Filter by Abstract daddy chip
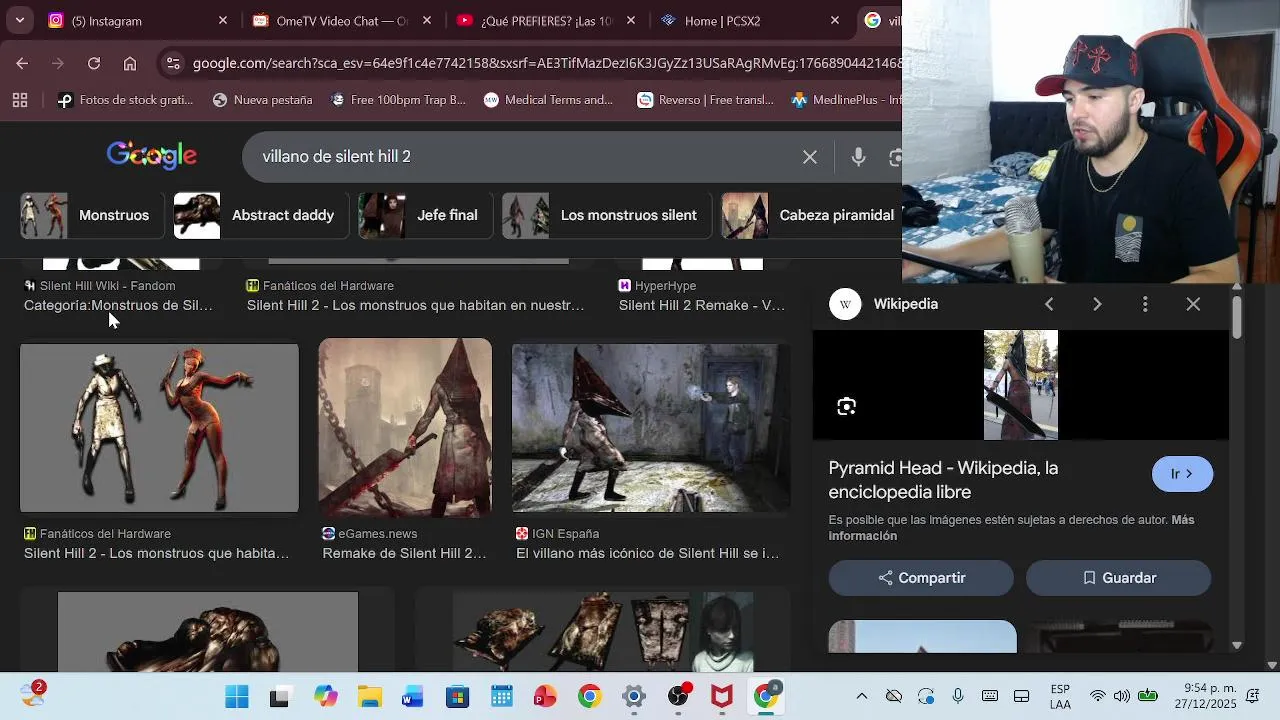This screenshot has height=720, width=1280. (261, 215)
